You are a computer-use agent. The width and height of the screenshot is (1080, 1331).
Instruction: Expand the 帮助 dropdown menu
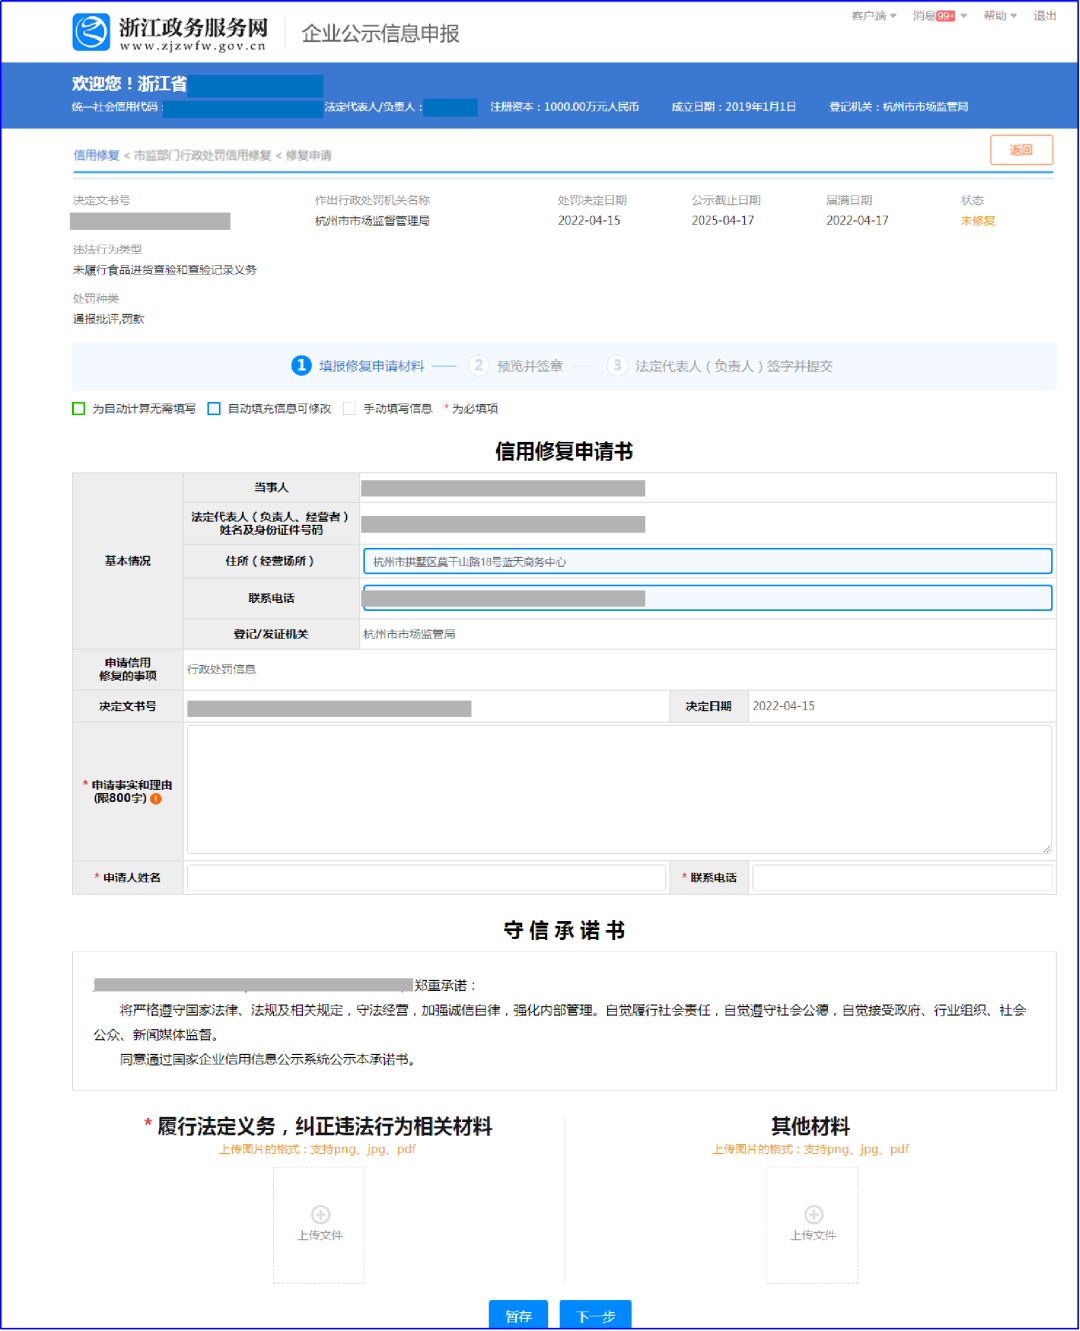click(x=999, y=16)
